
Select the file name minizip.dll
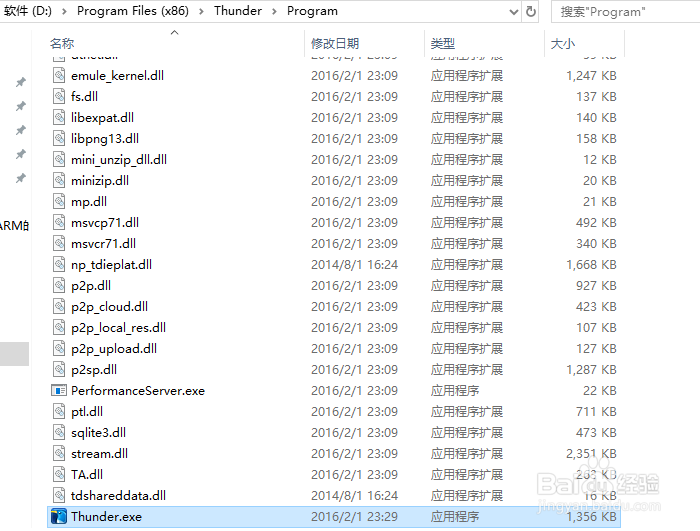[x=100, y=180]
